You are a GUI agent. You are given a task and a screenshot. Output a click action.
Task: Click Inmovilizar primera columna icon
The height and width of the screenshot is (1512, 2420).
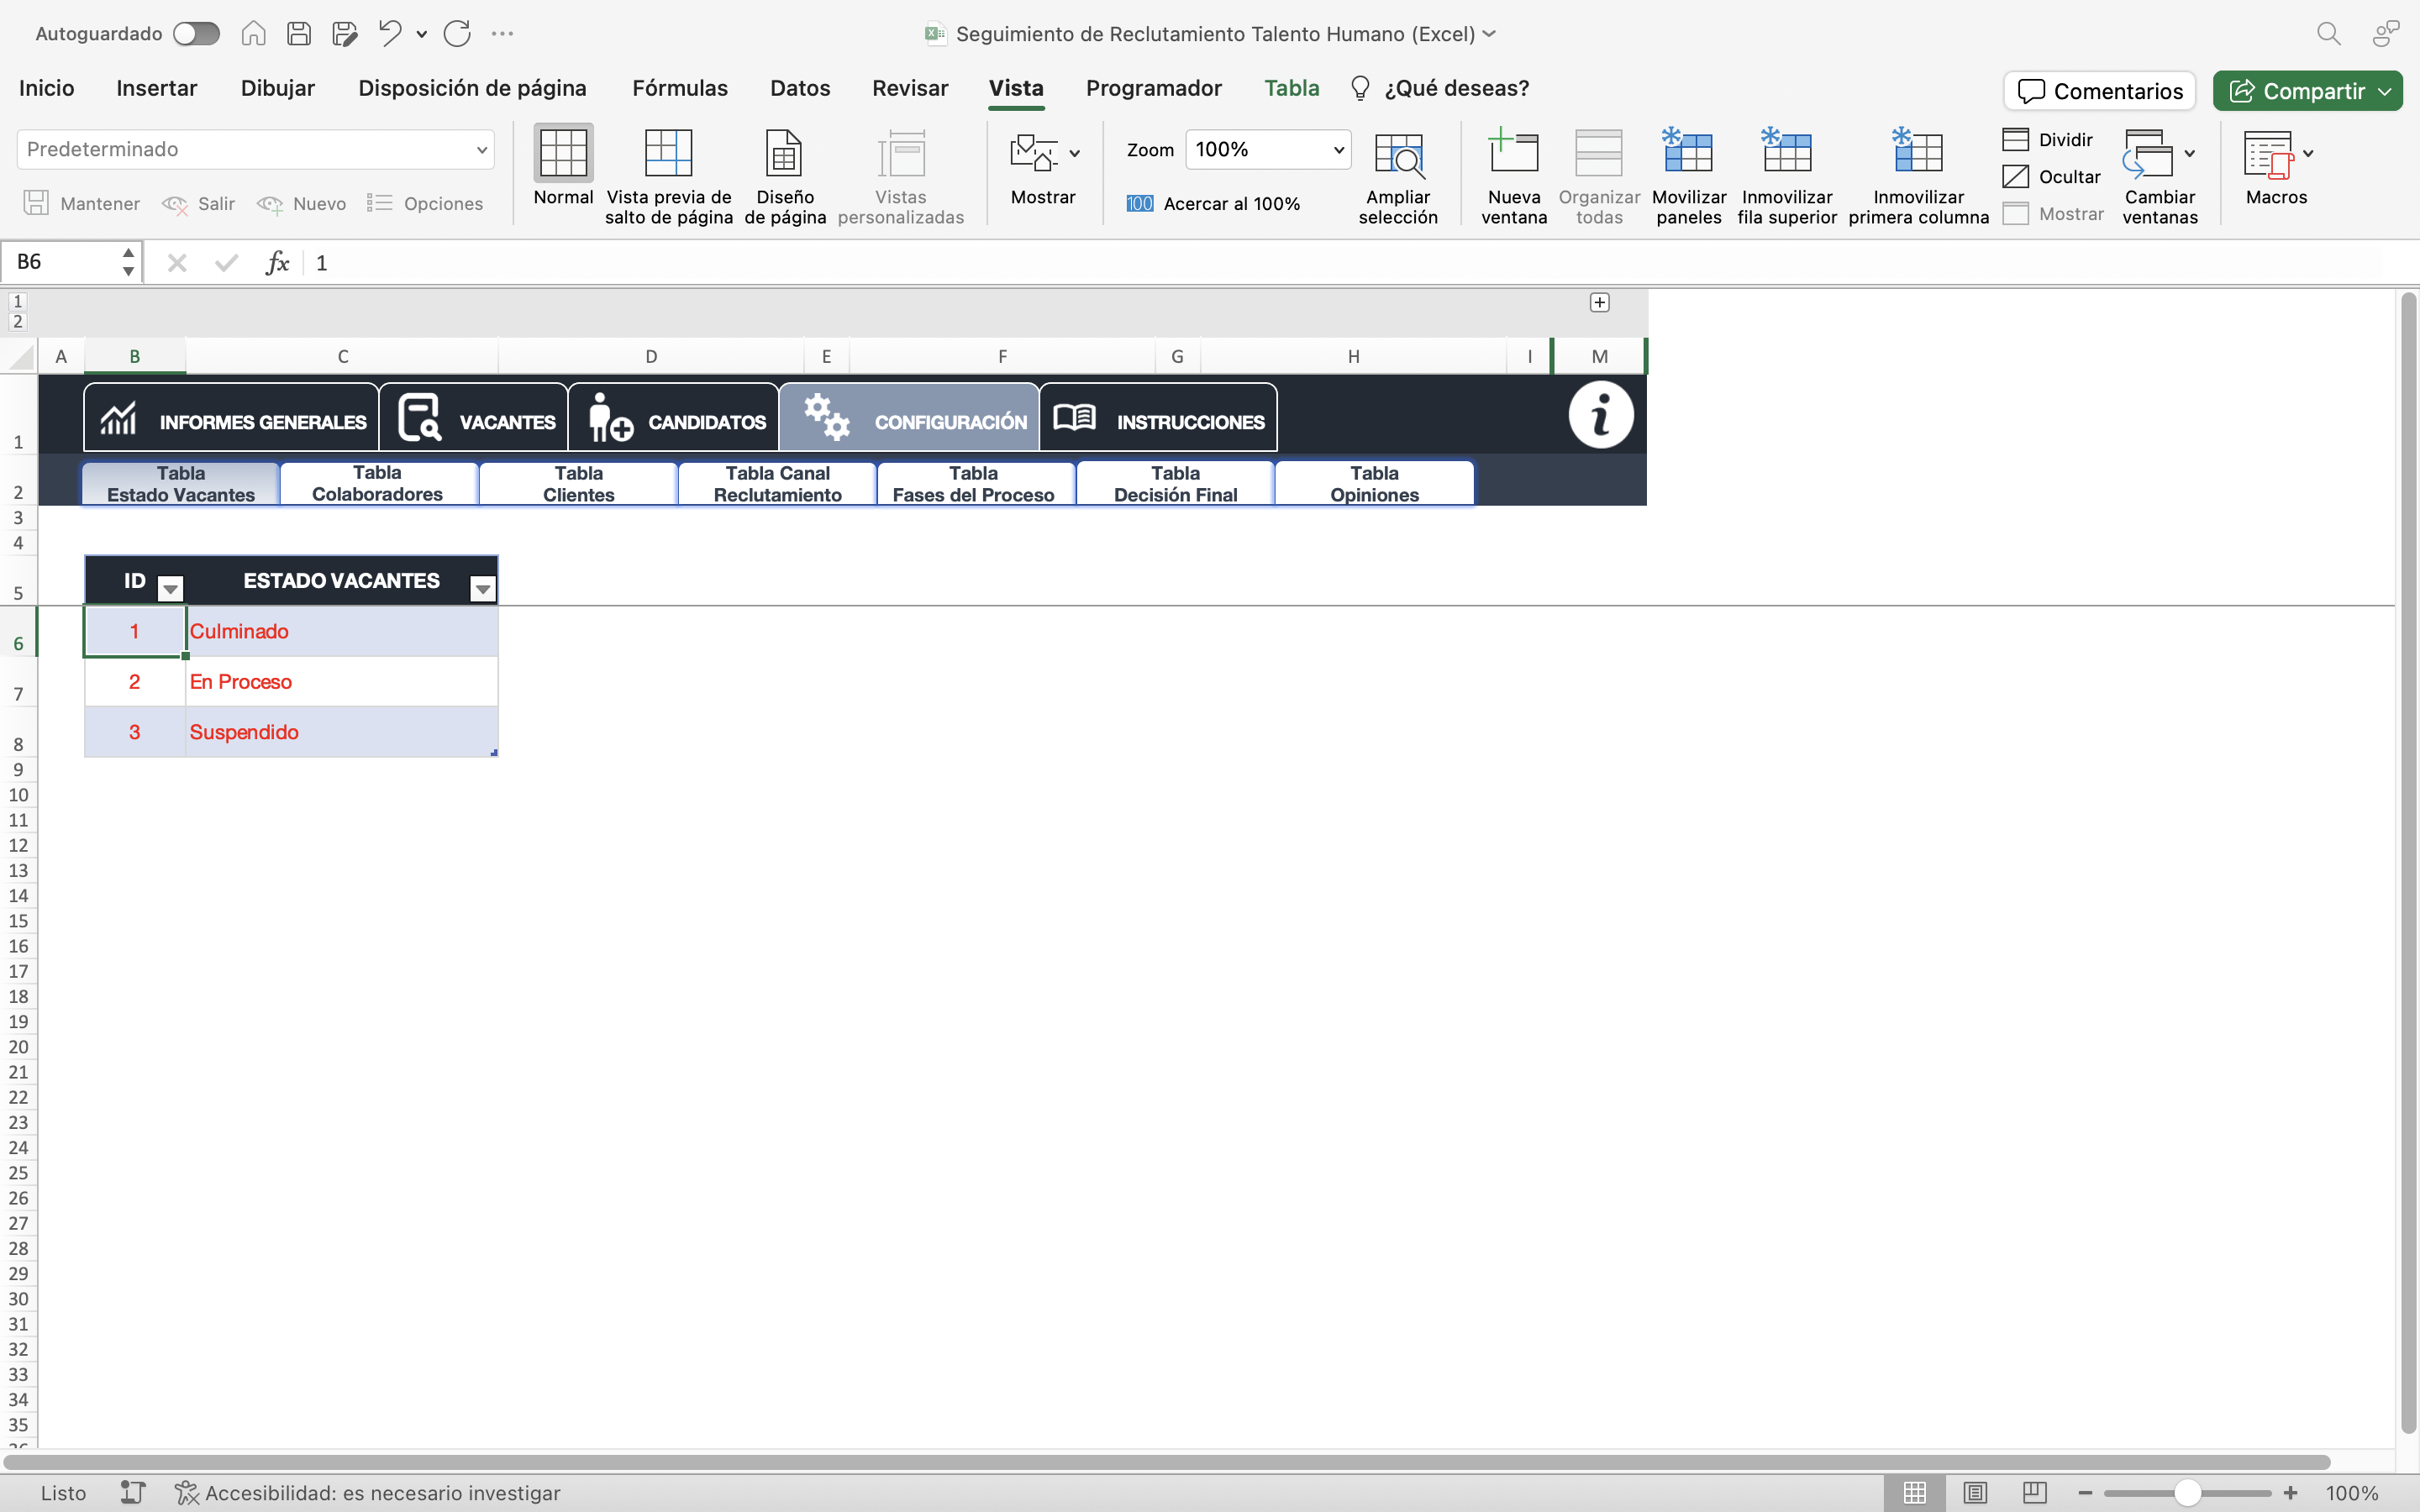click(x=1917, y=153)
